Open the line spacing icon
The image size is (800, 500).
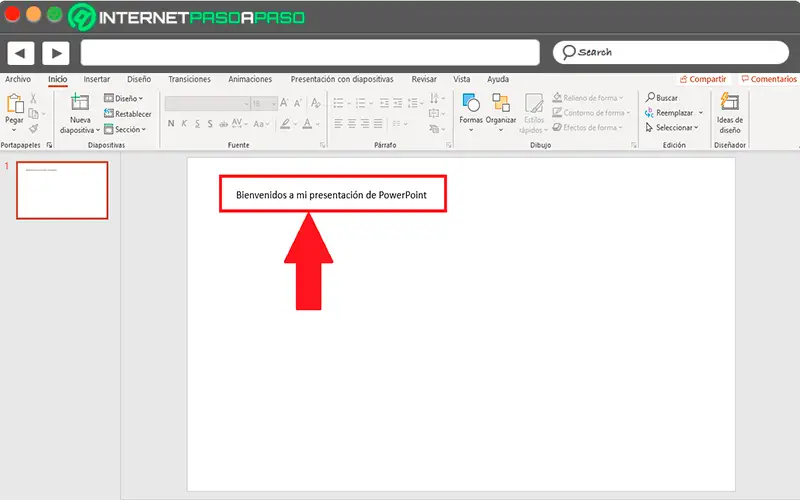tap(413, 103)
